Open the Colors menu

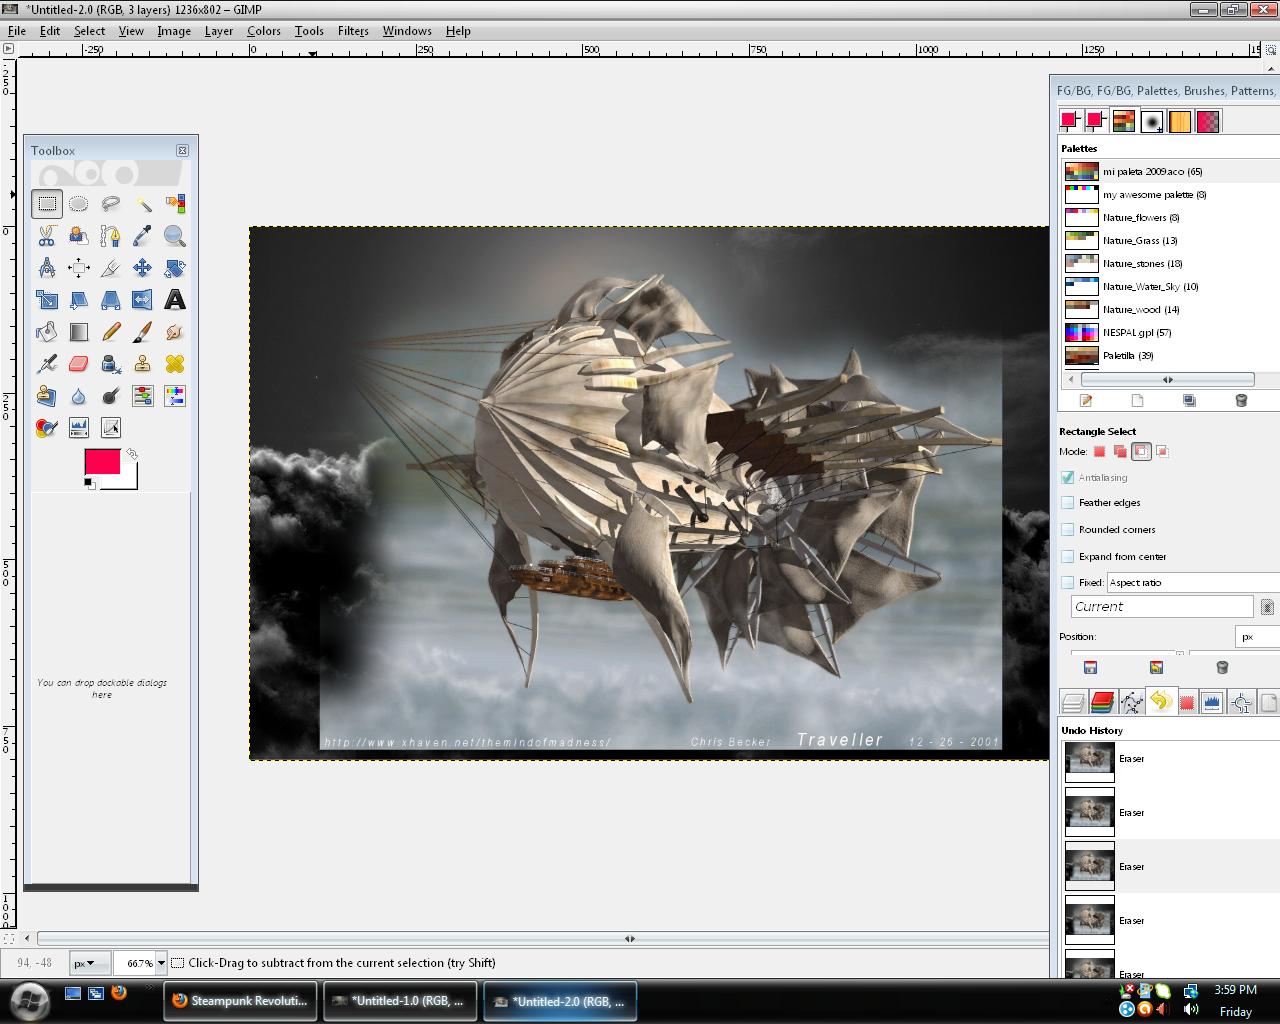click(x=264, y=31)
